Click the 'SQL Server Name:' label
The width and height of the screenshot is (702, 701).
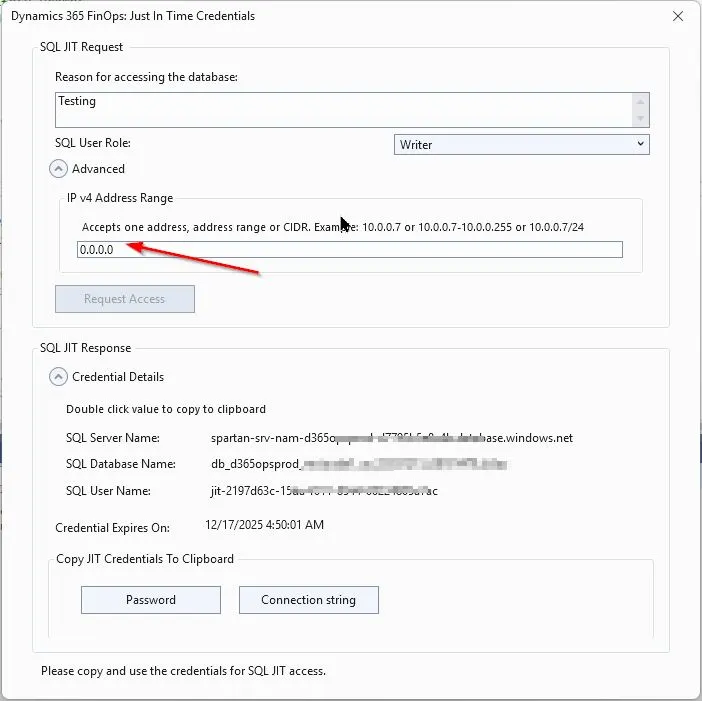(x=113, y=438)
